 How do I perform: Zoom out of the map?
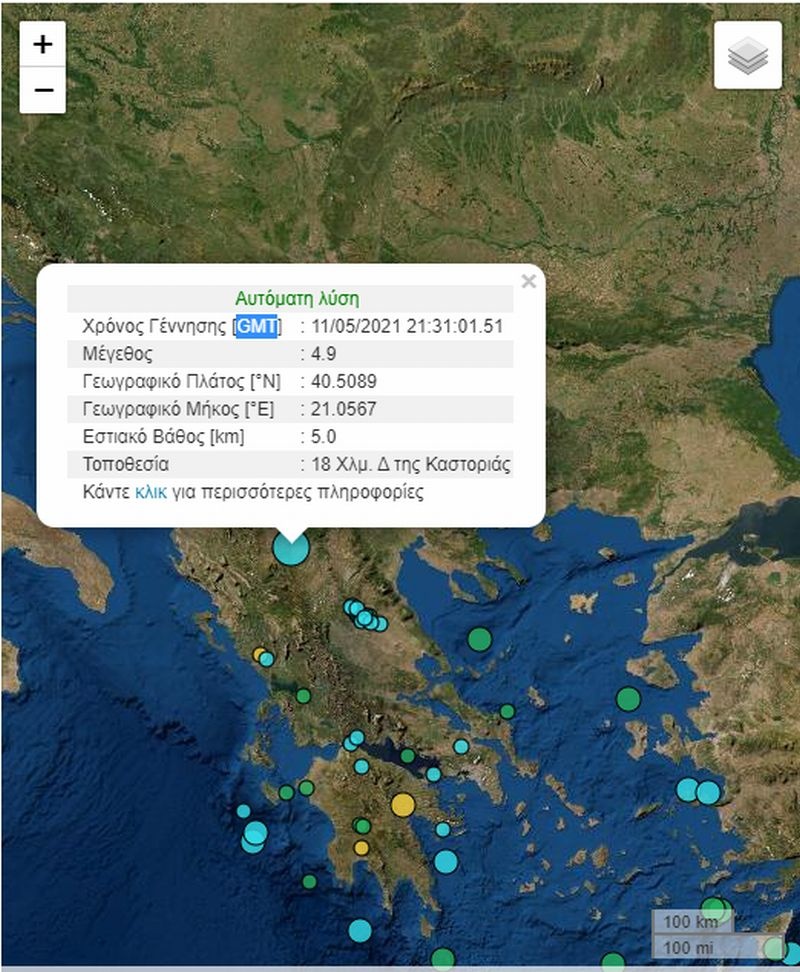43,91
